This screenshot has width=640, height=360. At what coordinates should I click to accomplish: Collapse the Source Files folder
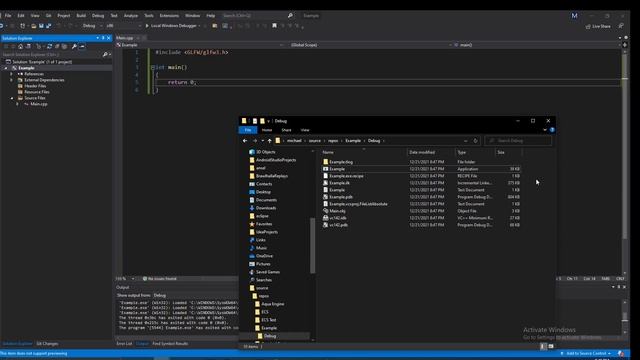pos(11,98)
